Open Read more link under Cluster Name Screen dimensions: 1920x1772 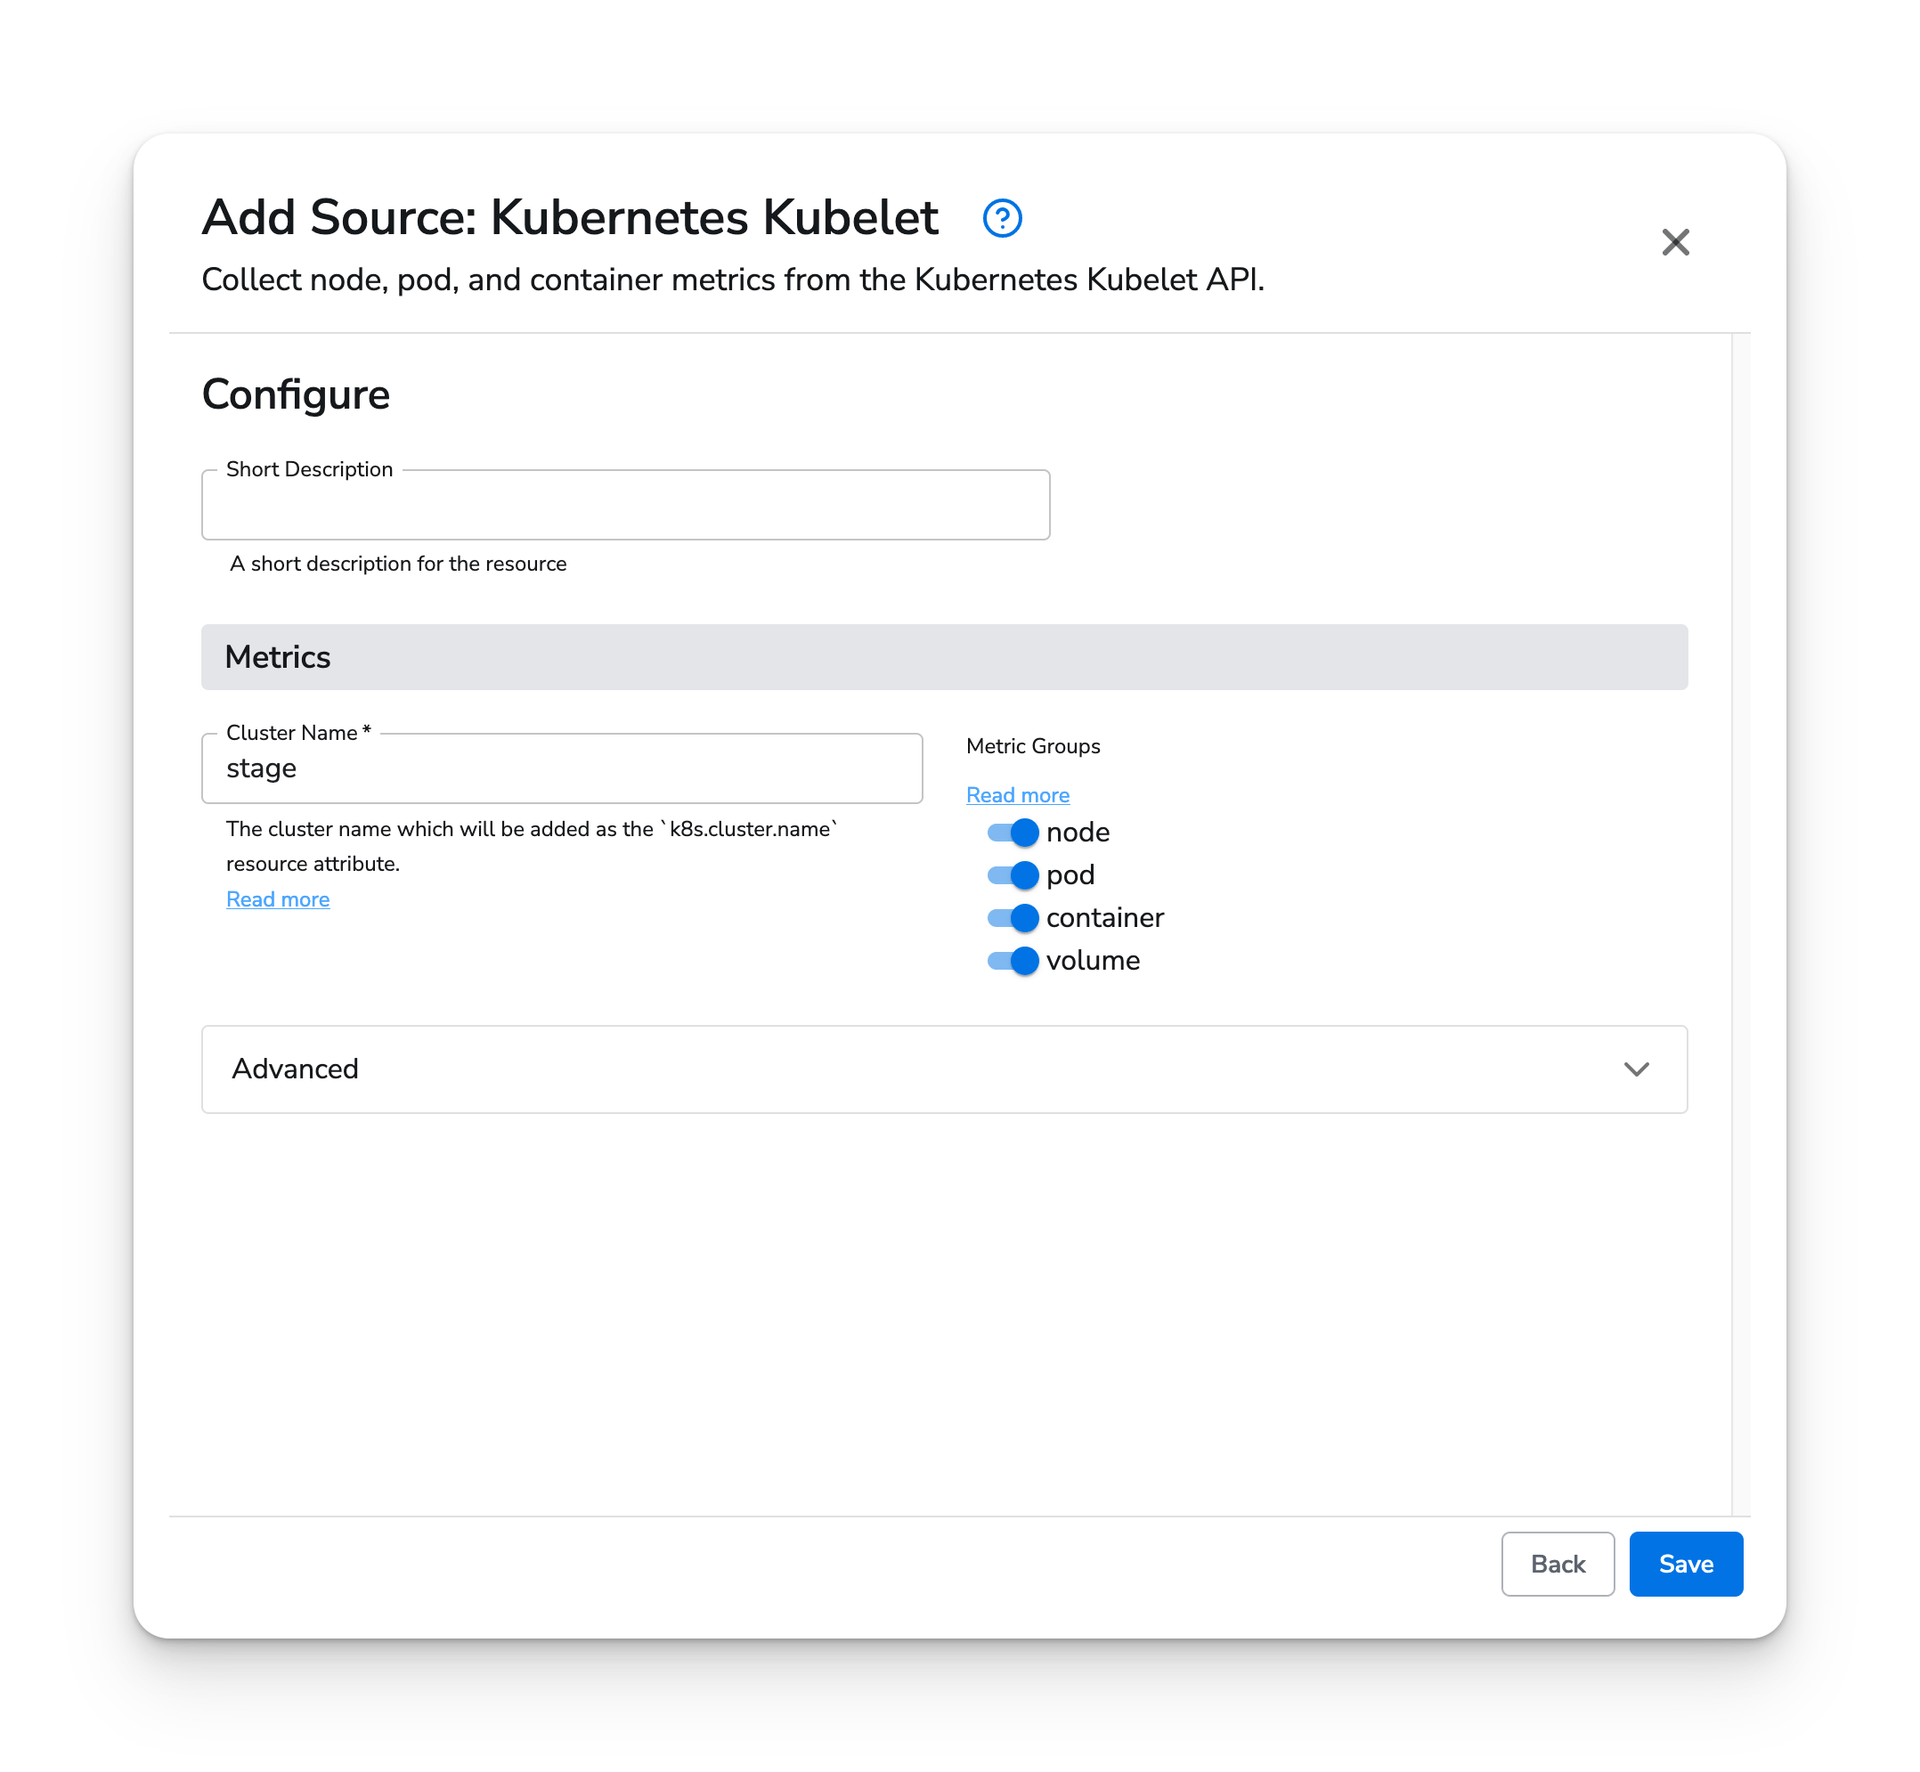[278, 899]
